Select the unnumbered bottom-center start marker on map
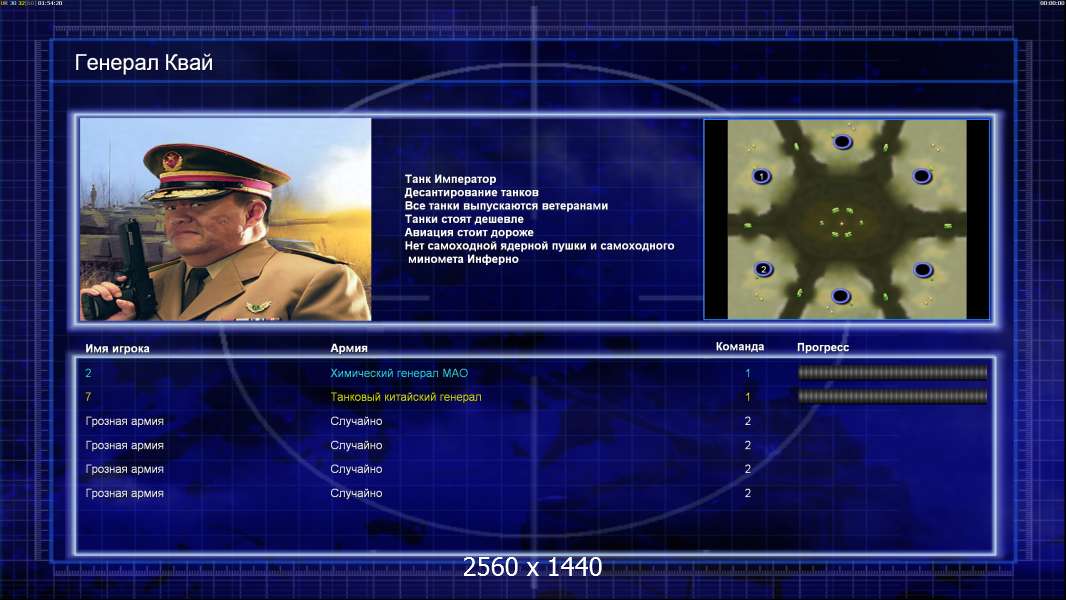 841,296
